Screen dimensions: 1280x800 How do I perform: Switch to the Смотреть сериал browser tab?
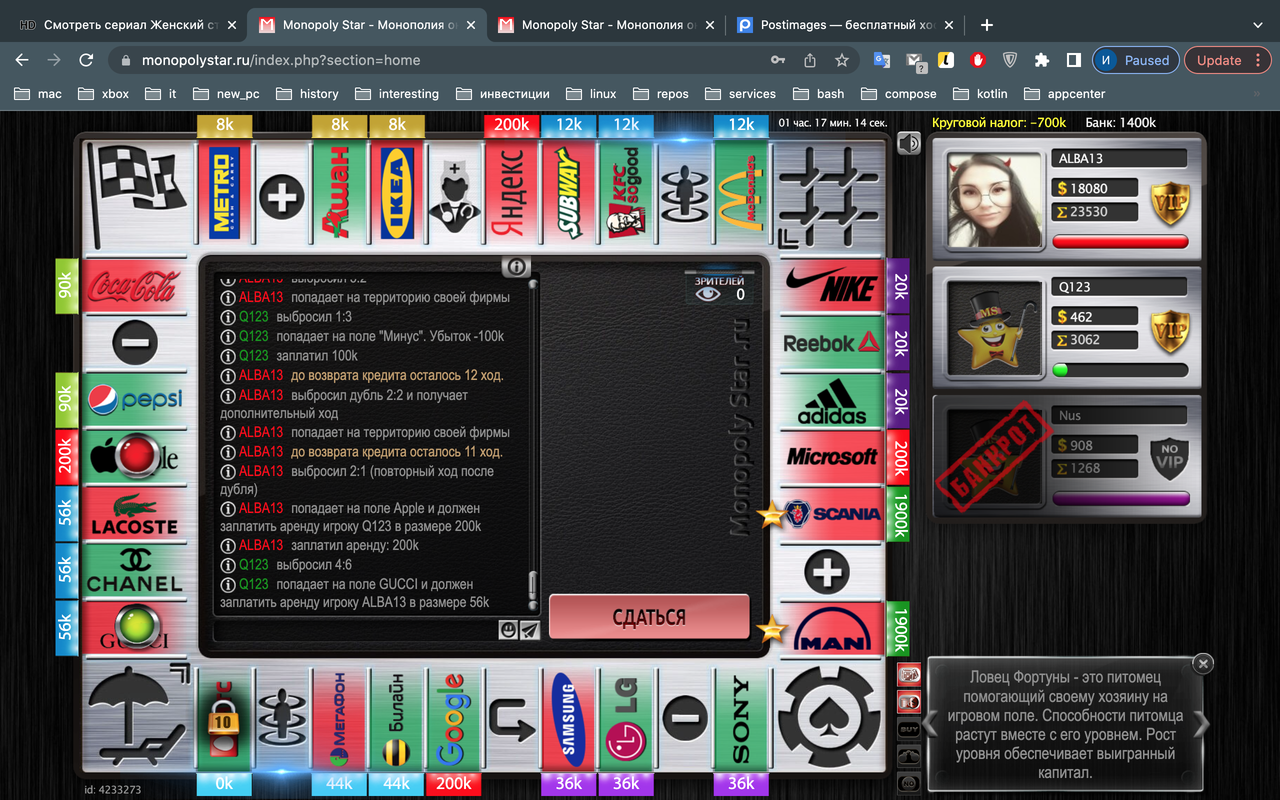coord(127,25)
